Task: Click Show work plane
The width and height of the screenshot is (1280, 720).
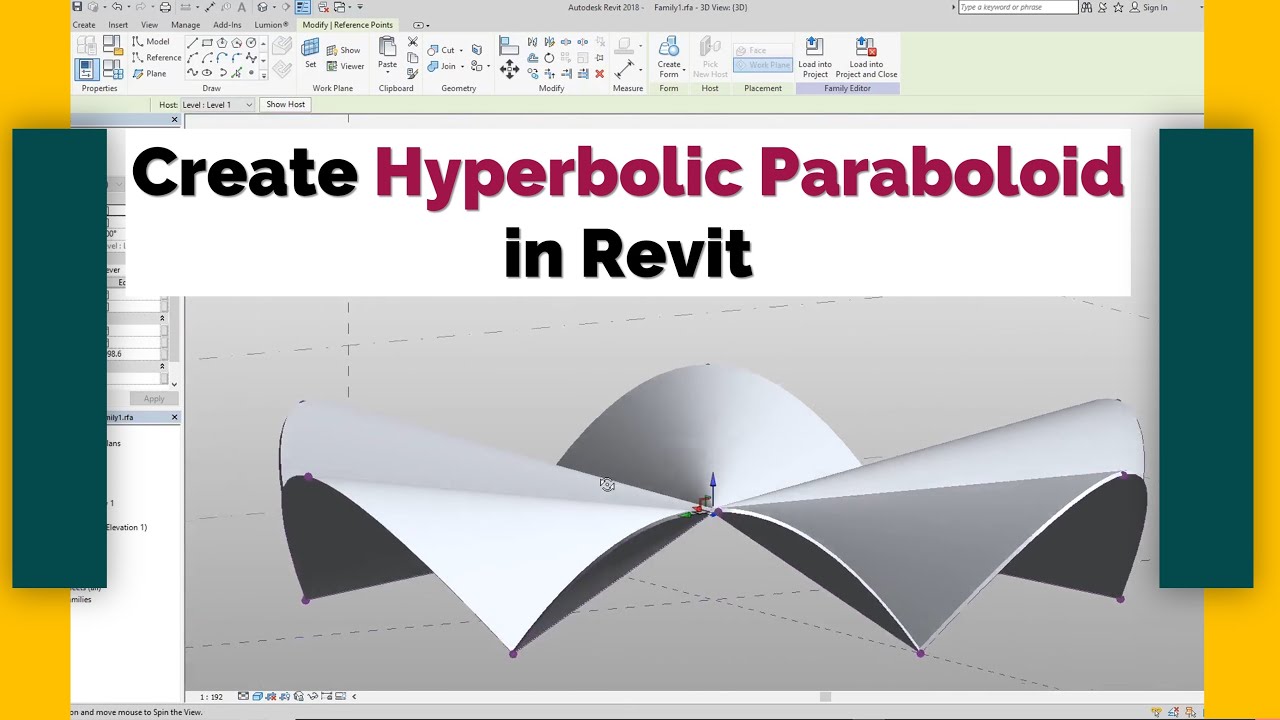Action: tap(343, 50)
